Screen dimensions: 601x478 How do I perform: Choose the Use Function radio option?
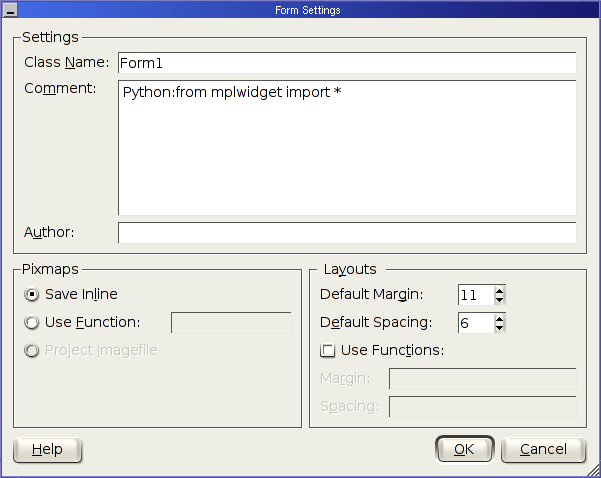(31, 322)
